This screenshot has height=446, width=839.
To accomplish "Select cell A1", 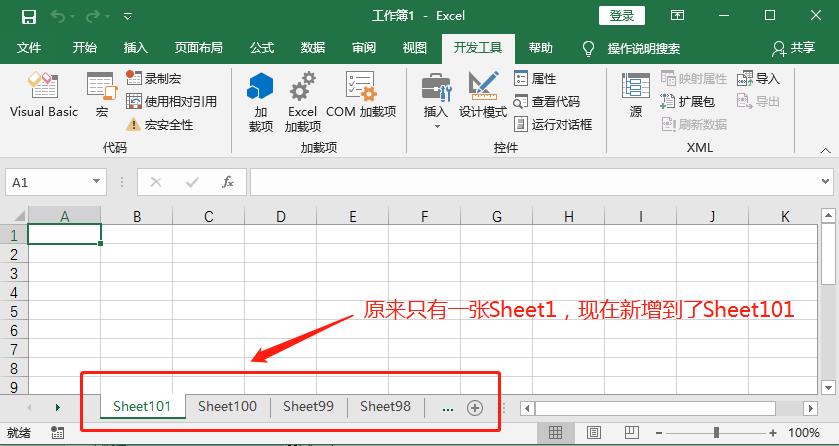I will pos(64,234).
